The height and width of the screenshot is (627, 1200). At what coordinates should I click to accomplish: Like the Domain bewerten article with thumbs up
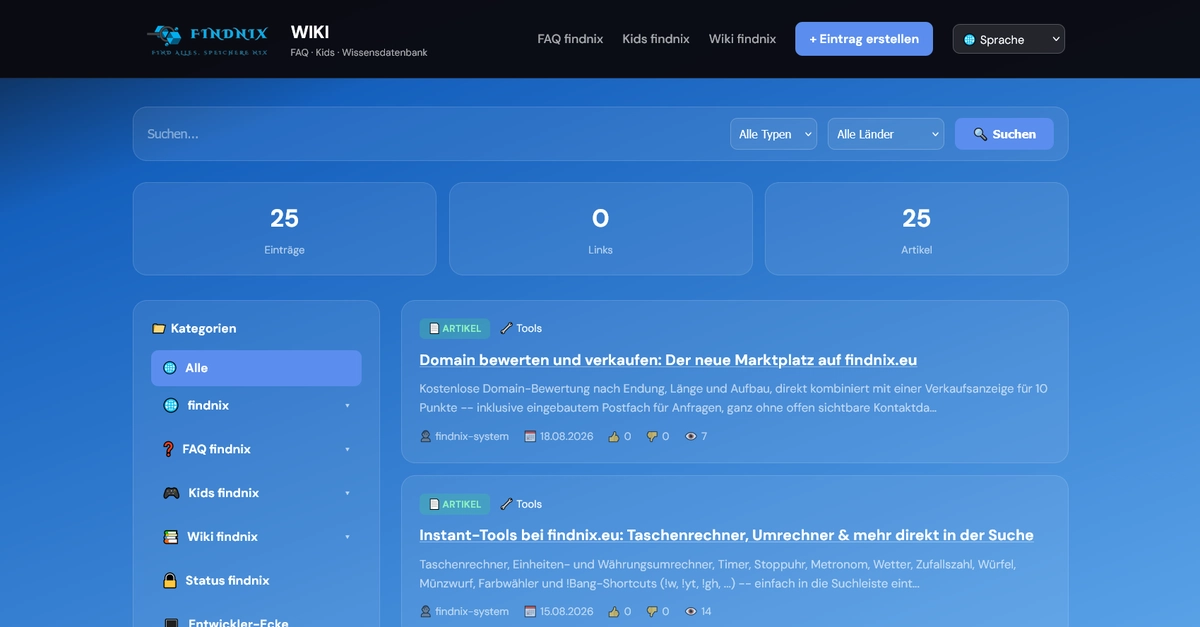(614, 436)
